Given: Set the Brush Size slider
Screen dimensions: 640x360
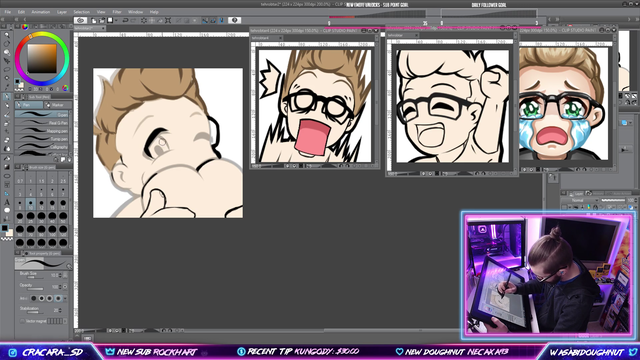Looking at the screenshot, I should (35, 278).
